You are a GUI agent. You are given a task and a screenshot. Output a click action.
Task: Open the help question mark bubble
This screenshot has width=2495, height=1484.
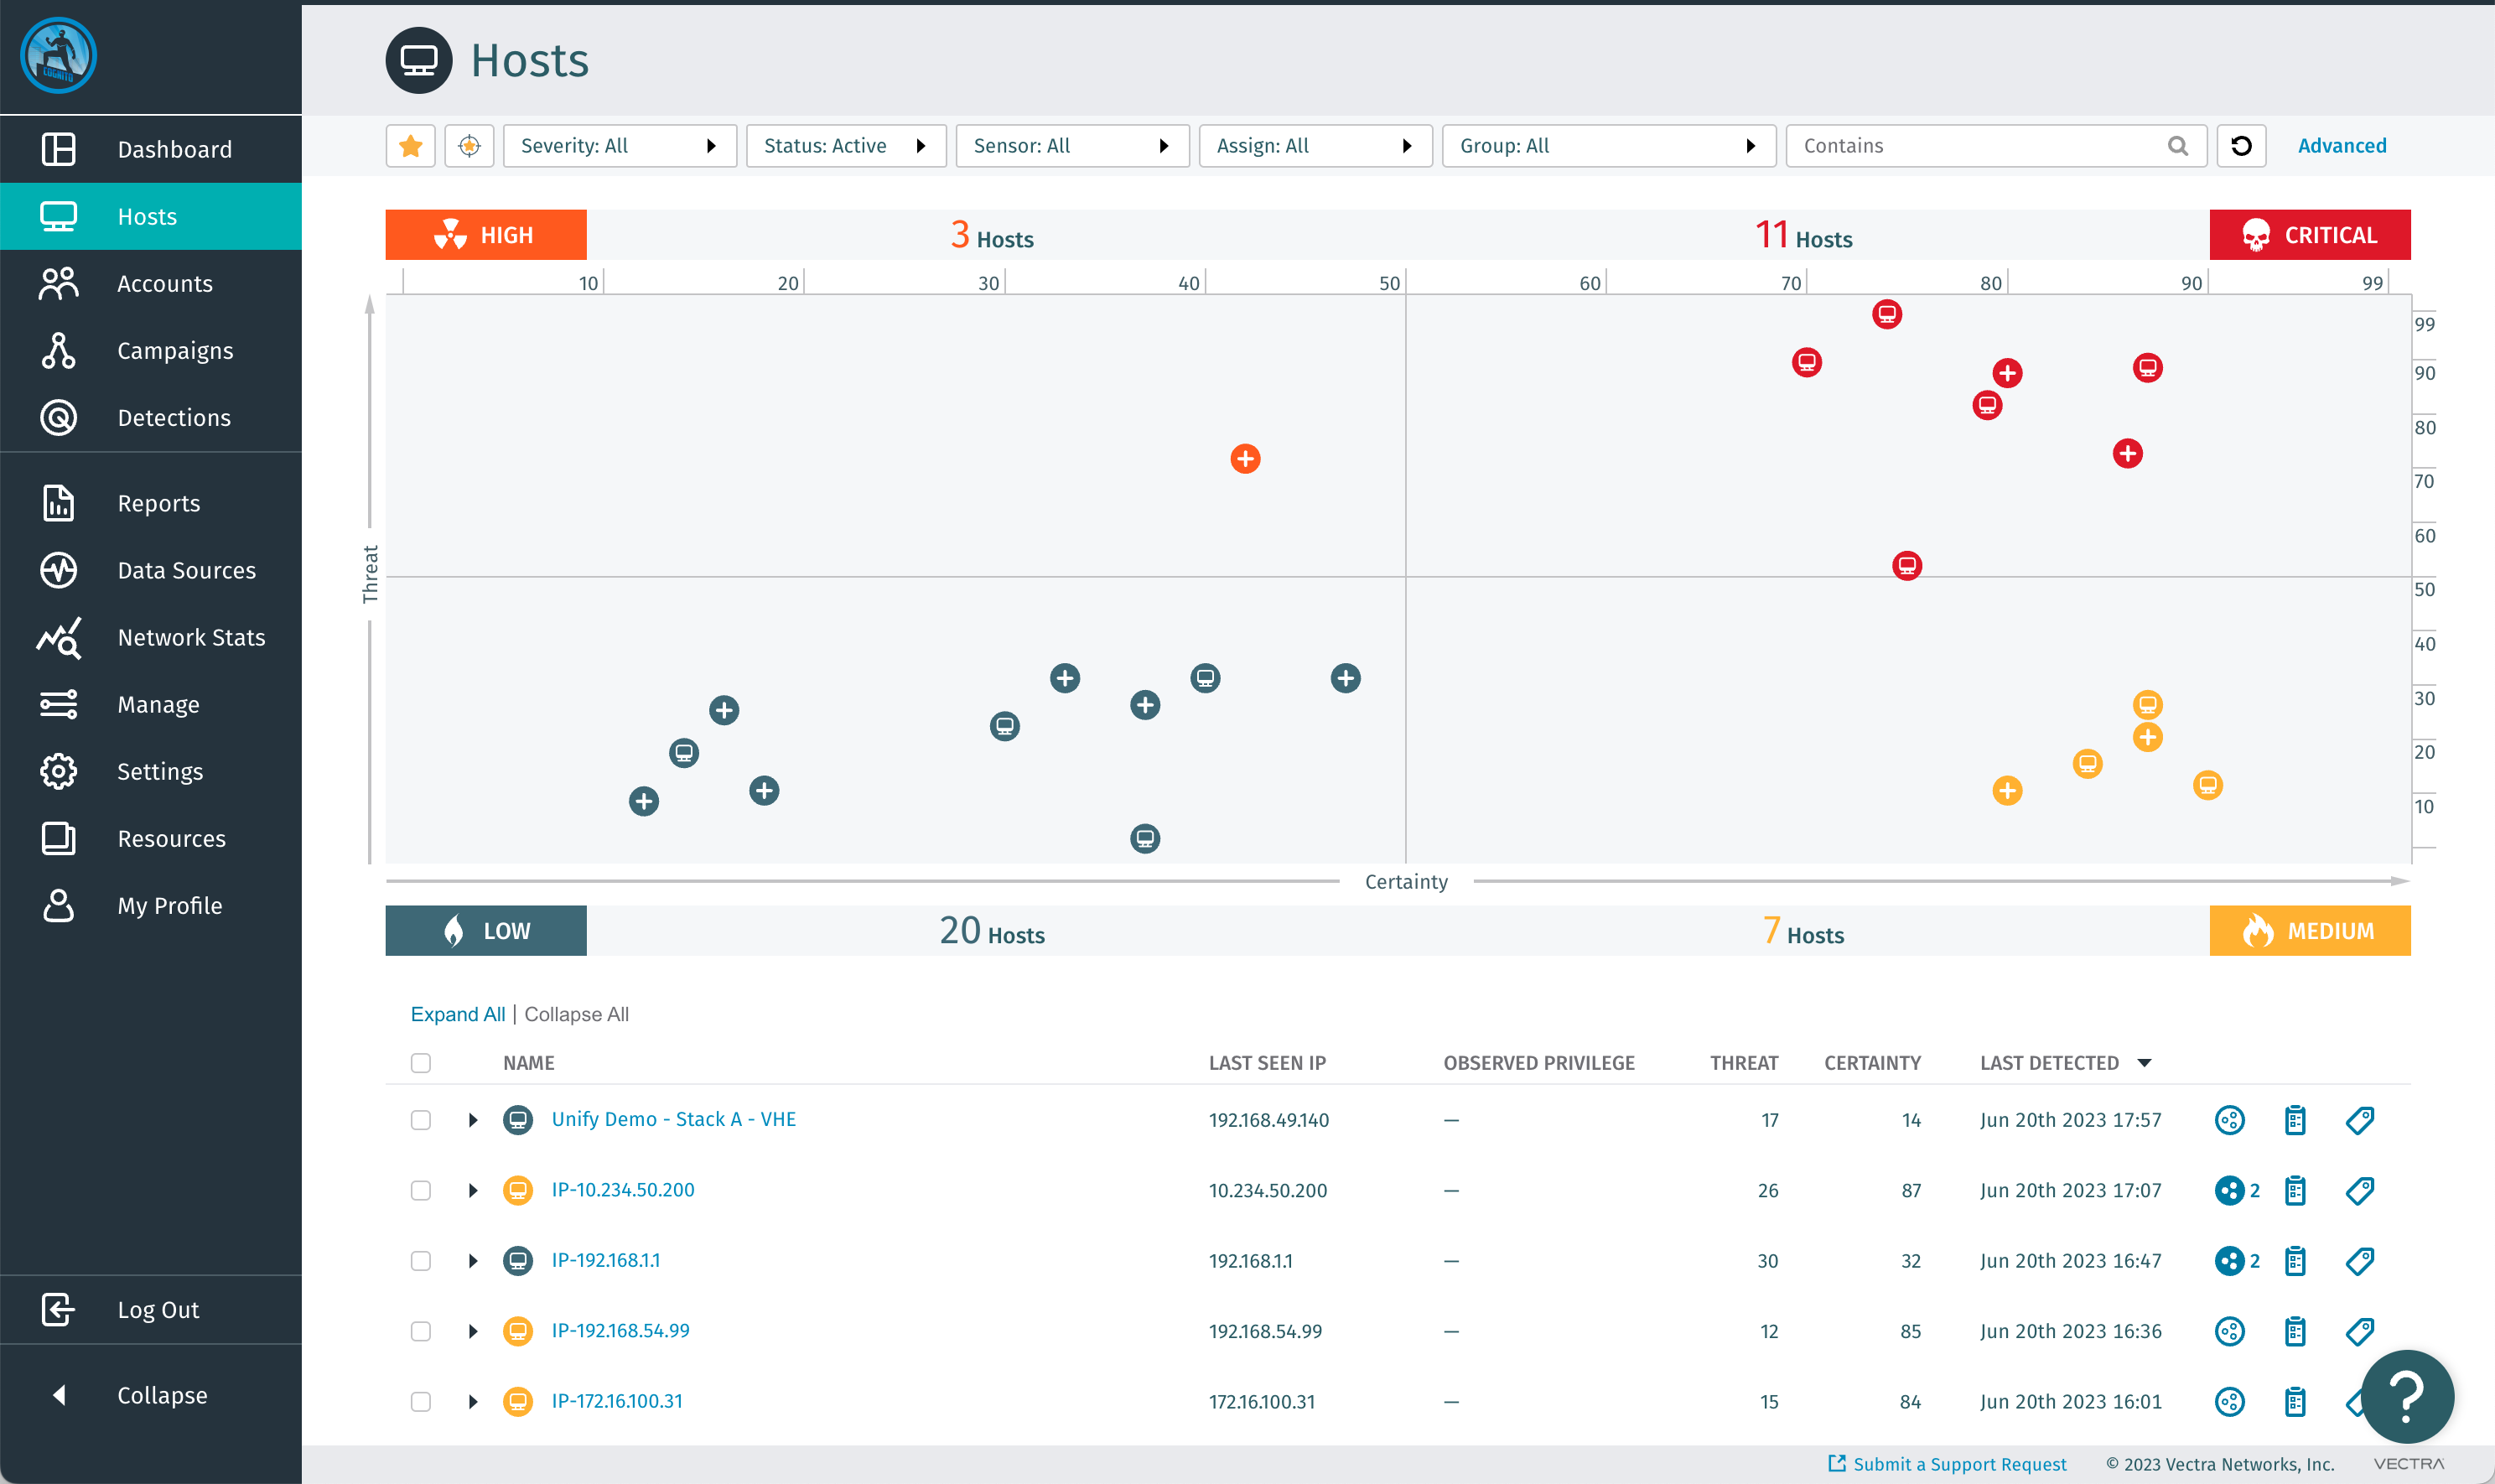[2406, 1395]
